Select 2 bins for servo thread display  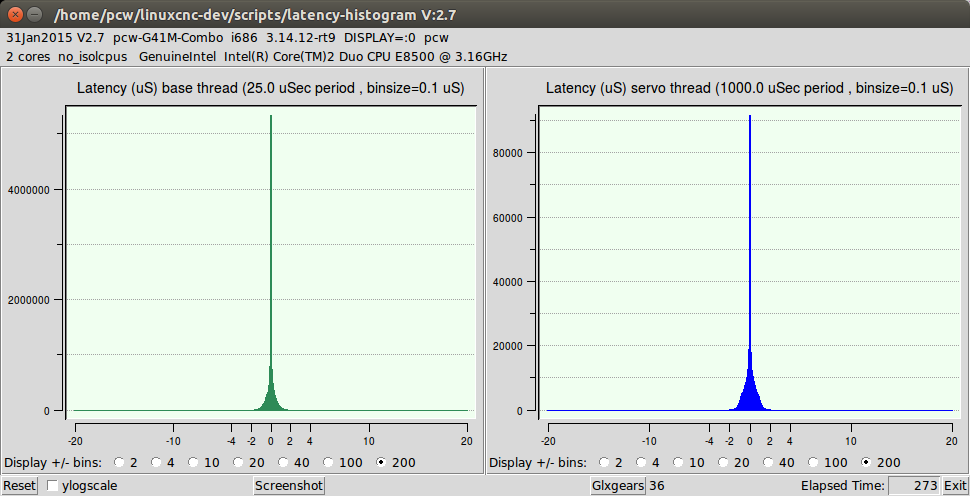pos(605,463)
